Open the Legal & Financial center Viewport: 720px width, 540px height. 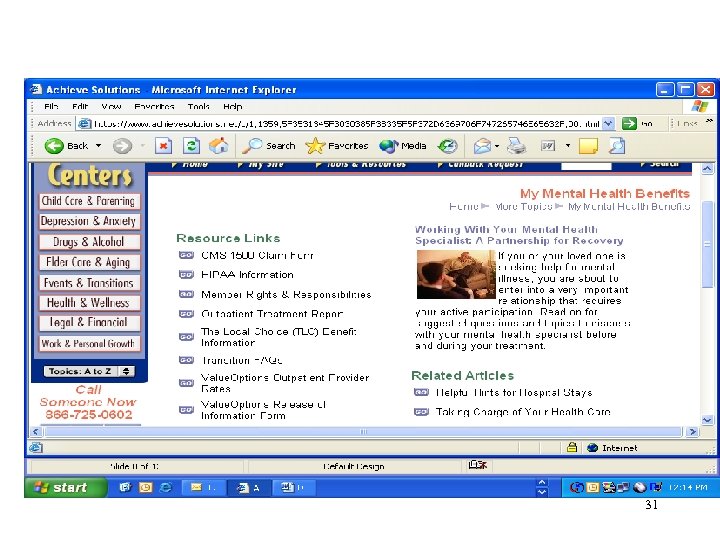[x=89, y=322]
